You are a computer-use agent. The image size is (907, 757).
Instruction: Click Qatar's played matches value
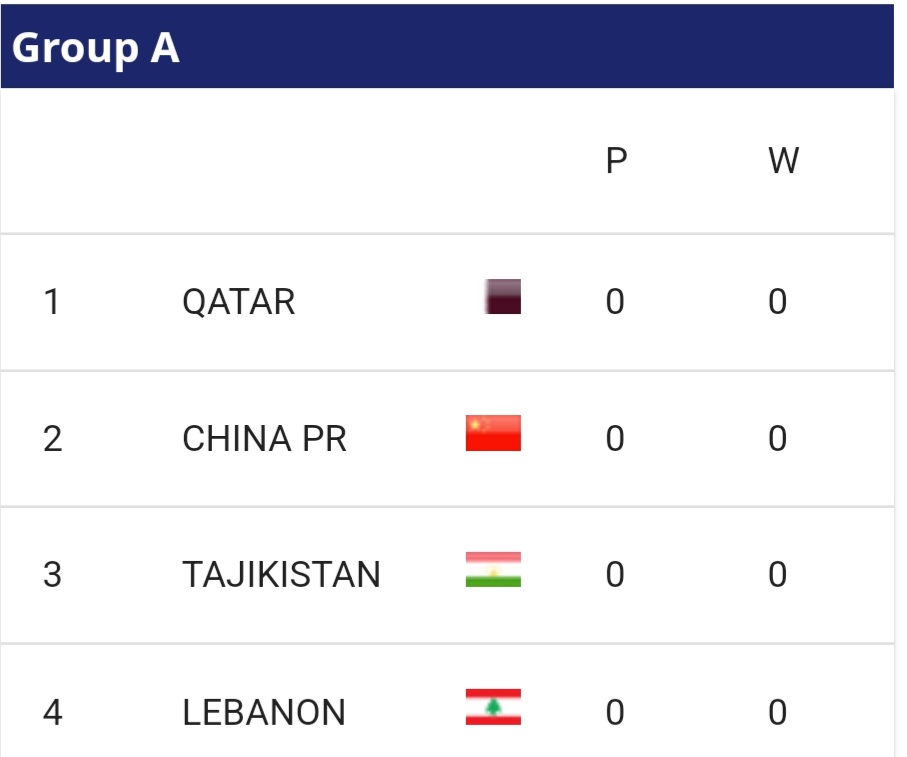click(x=615, y=302)
